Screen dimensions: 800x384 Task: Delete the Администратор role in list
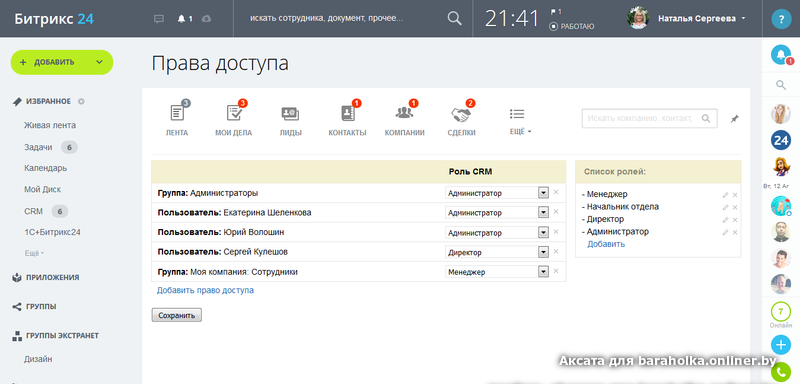[x=735, y=232]
